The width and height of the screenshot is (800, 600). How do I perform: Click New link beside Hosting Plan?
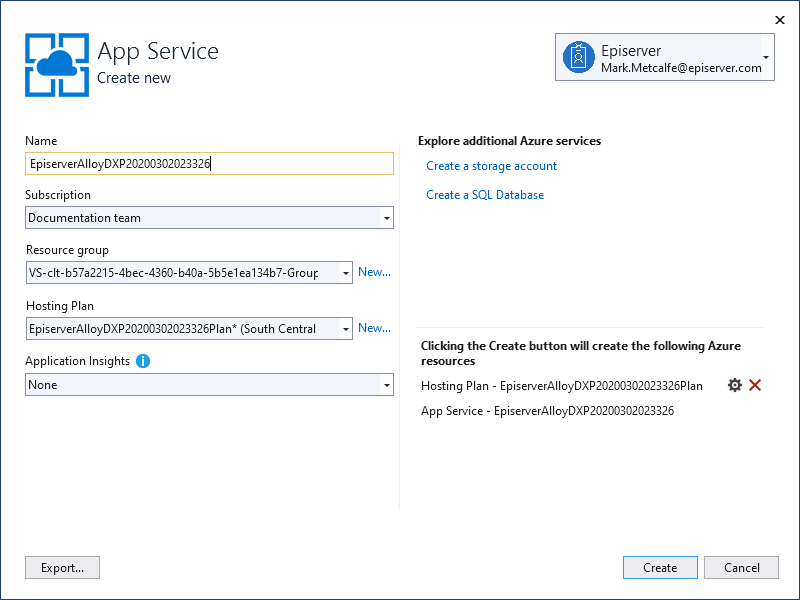pyautogui.click(x=374, y=328)
